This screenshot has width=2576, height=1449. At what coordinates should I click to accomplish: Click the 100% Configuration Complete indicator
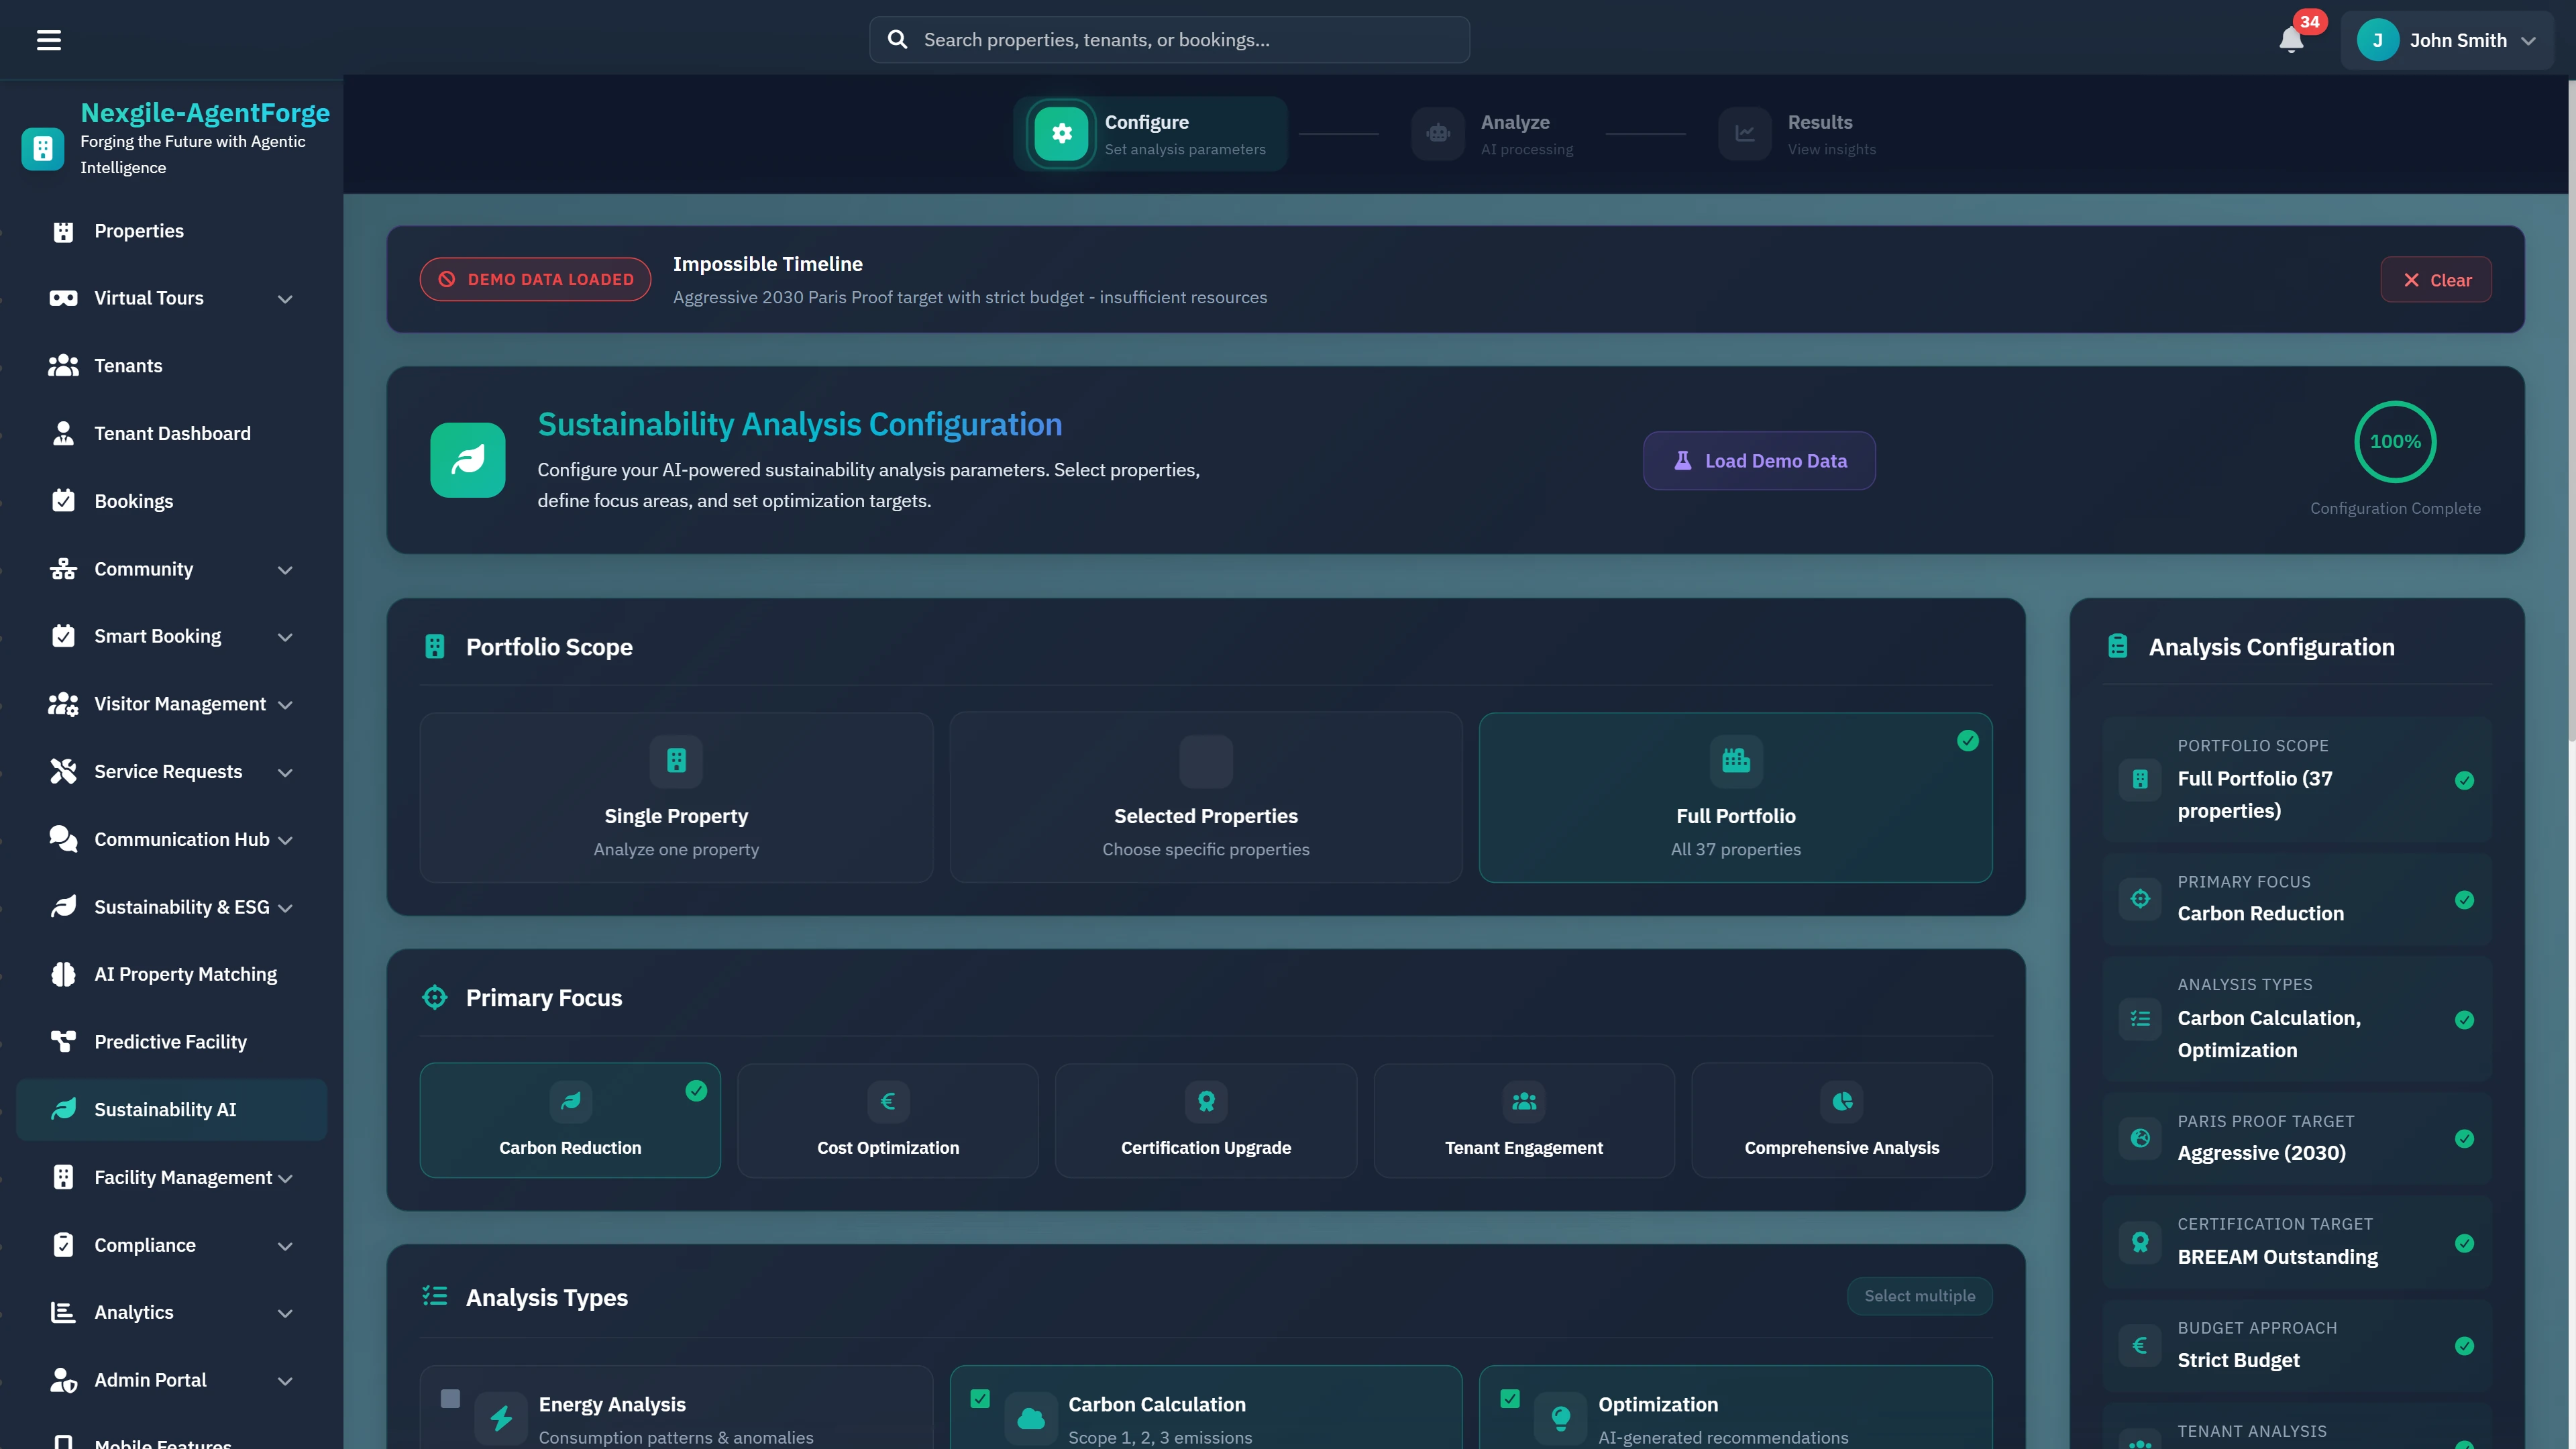coord(2396,442)
